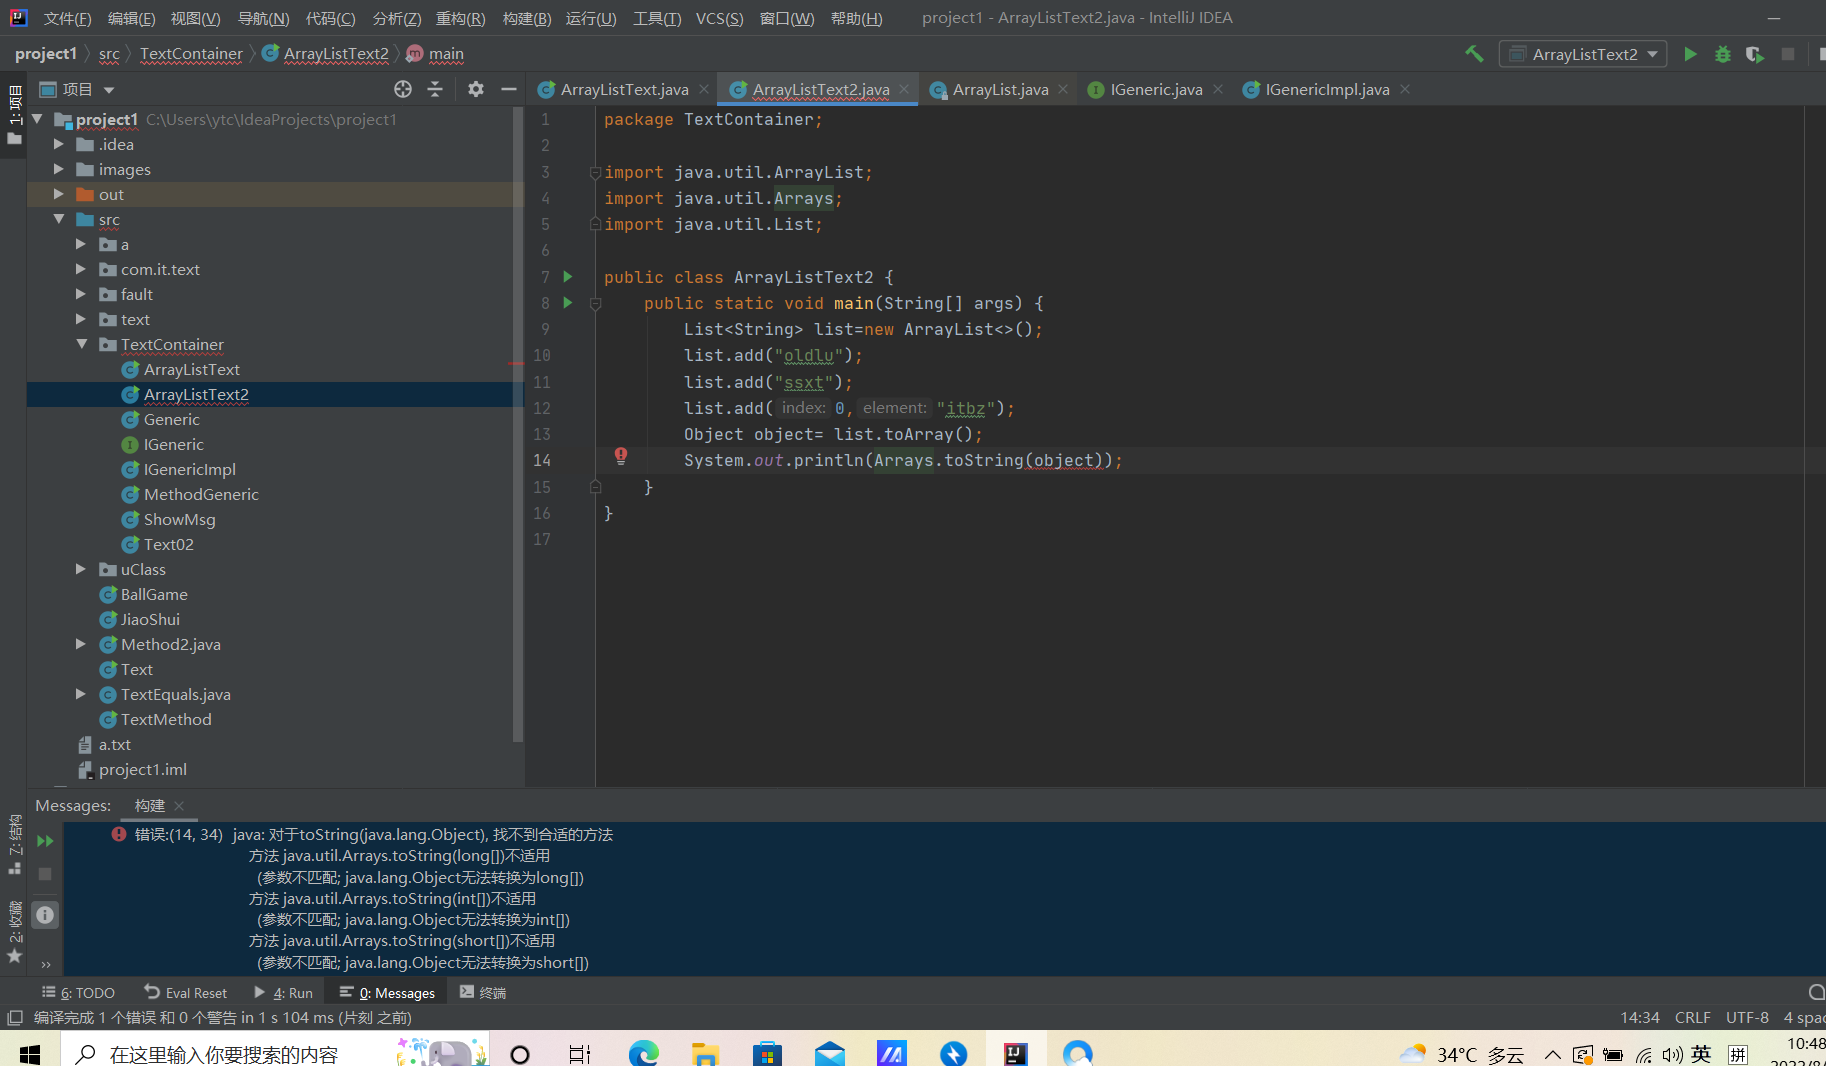Click UTF-8 encoding in status bar
The width and height of the screenshot is (1826, 1066).
coord(1747,1018)
